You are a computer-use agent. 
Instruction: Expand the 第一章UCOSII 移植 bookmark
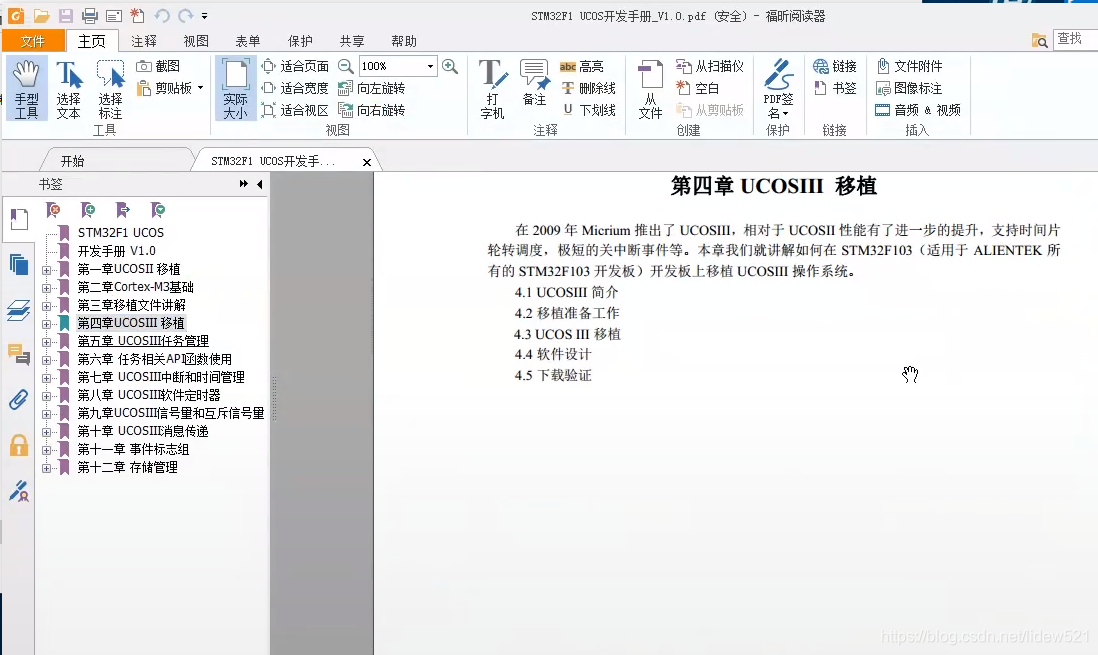click(x=46, y=270)
